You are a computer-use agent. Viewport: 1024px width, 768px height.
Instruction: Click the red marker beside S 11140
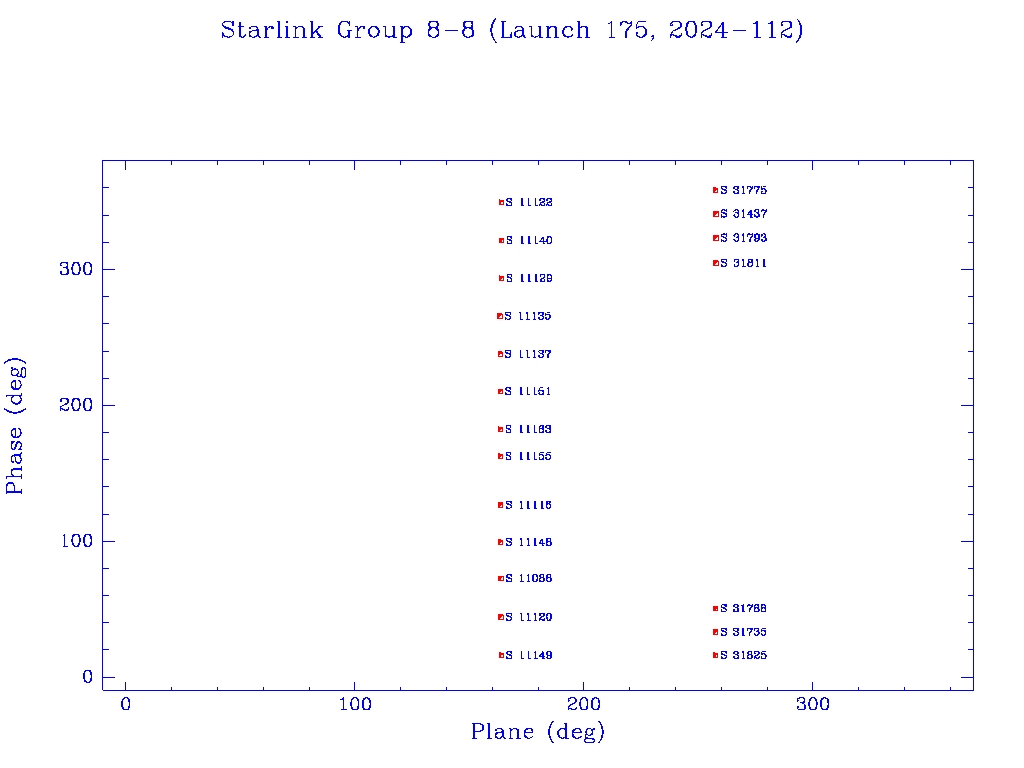tap(502, 240)
